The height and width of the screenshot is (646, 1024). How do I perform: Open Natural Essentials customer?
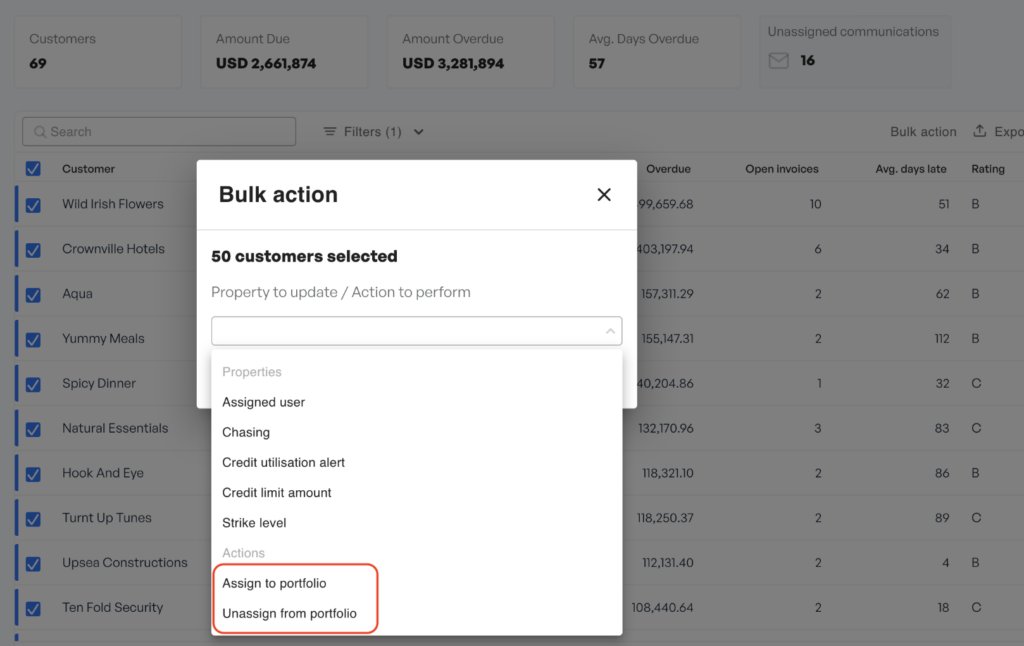pyautogui.click(x=115, y=428)
